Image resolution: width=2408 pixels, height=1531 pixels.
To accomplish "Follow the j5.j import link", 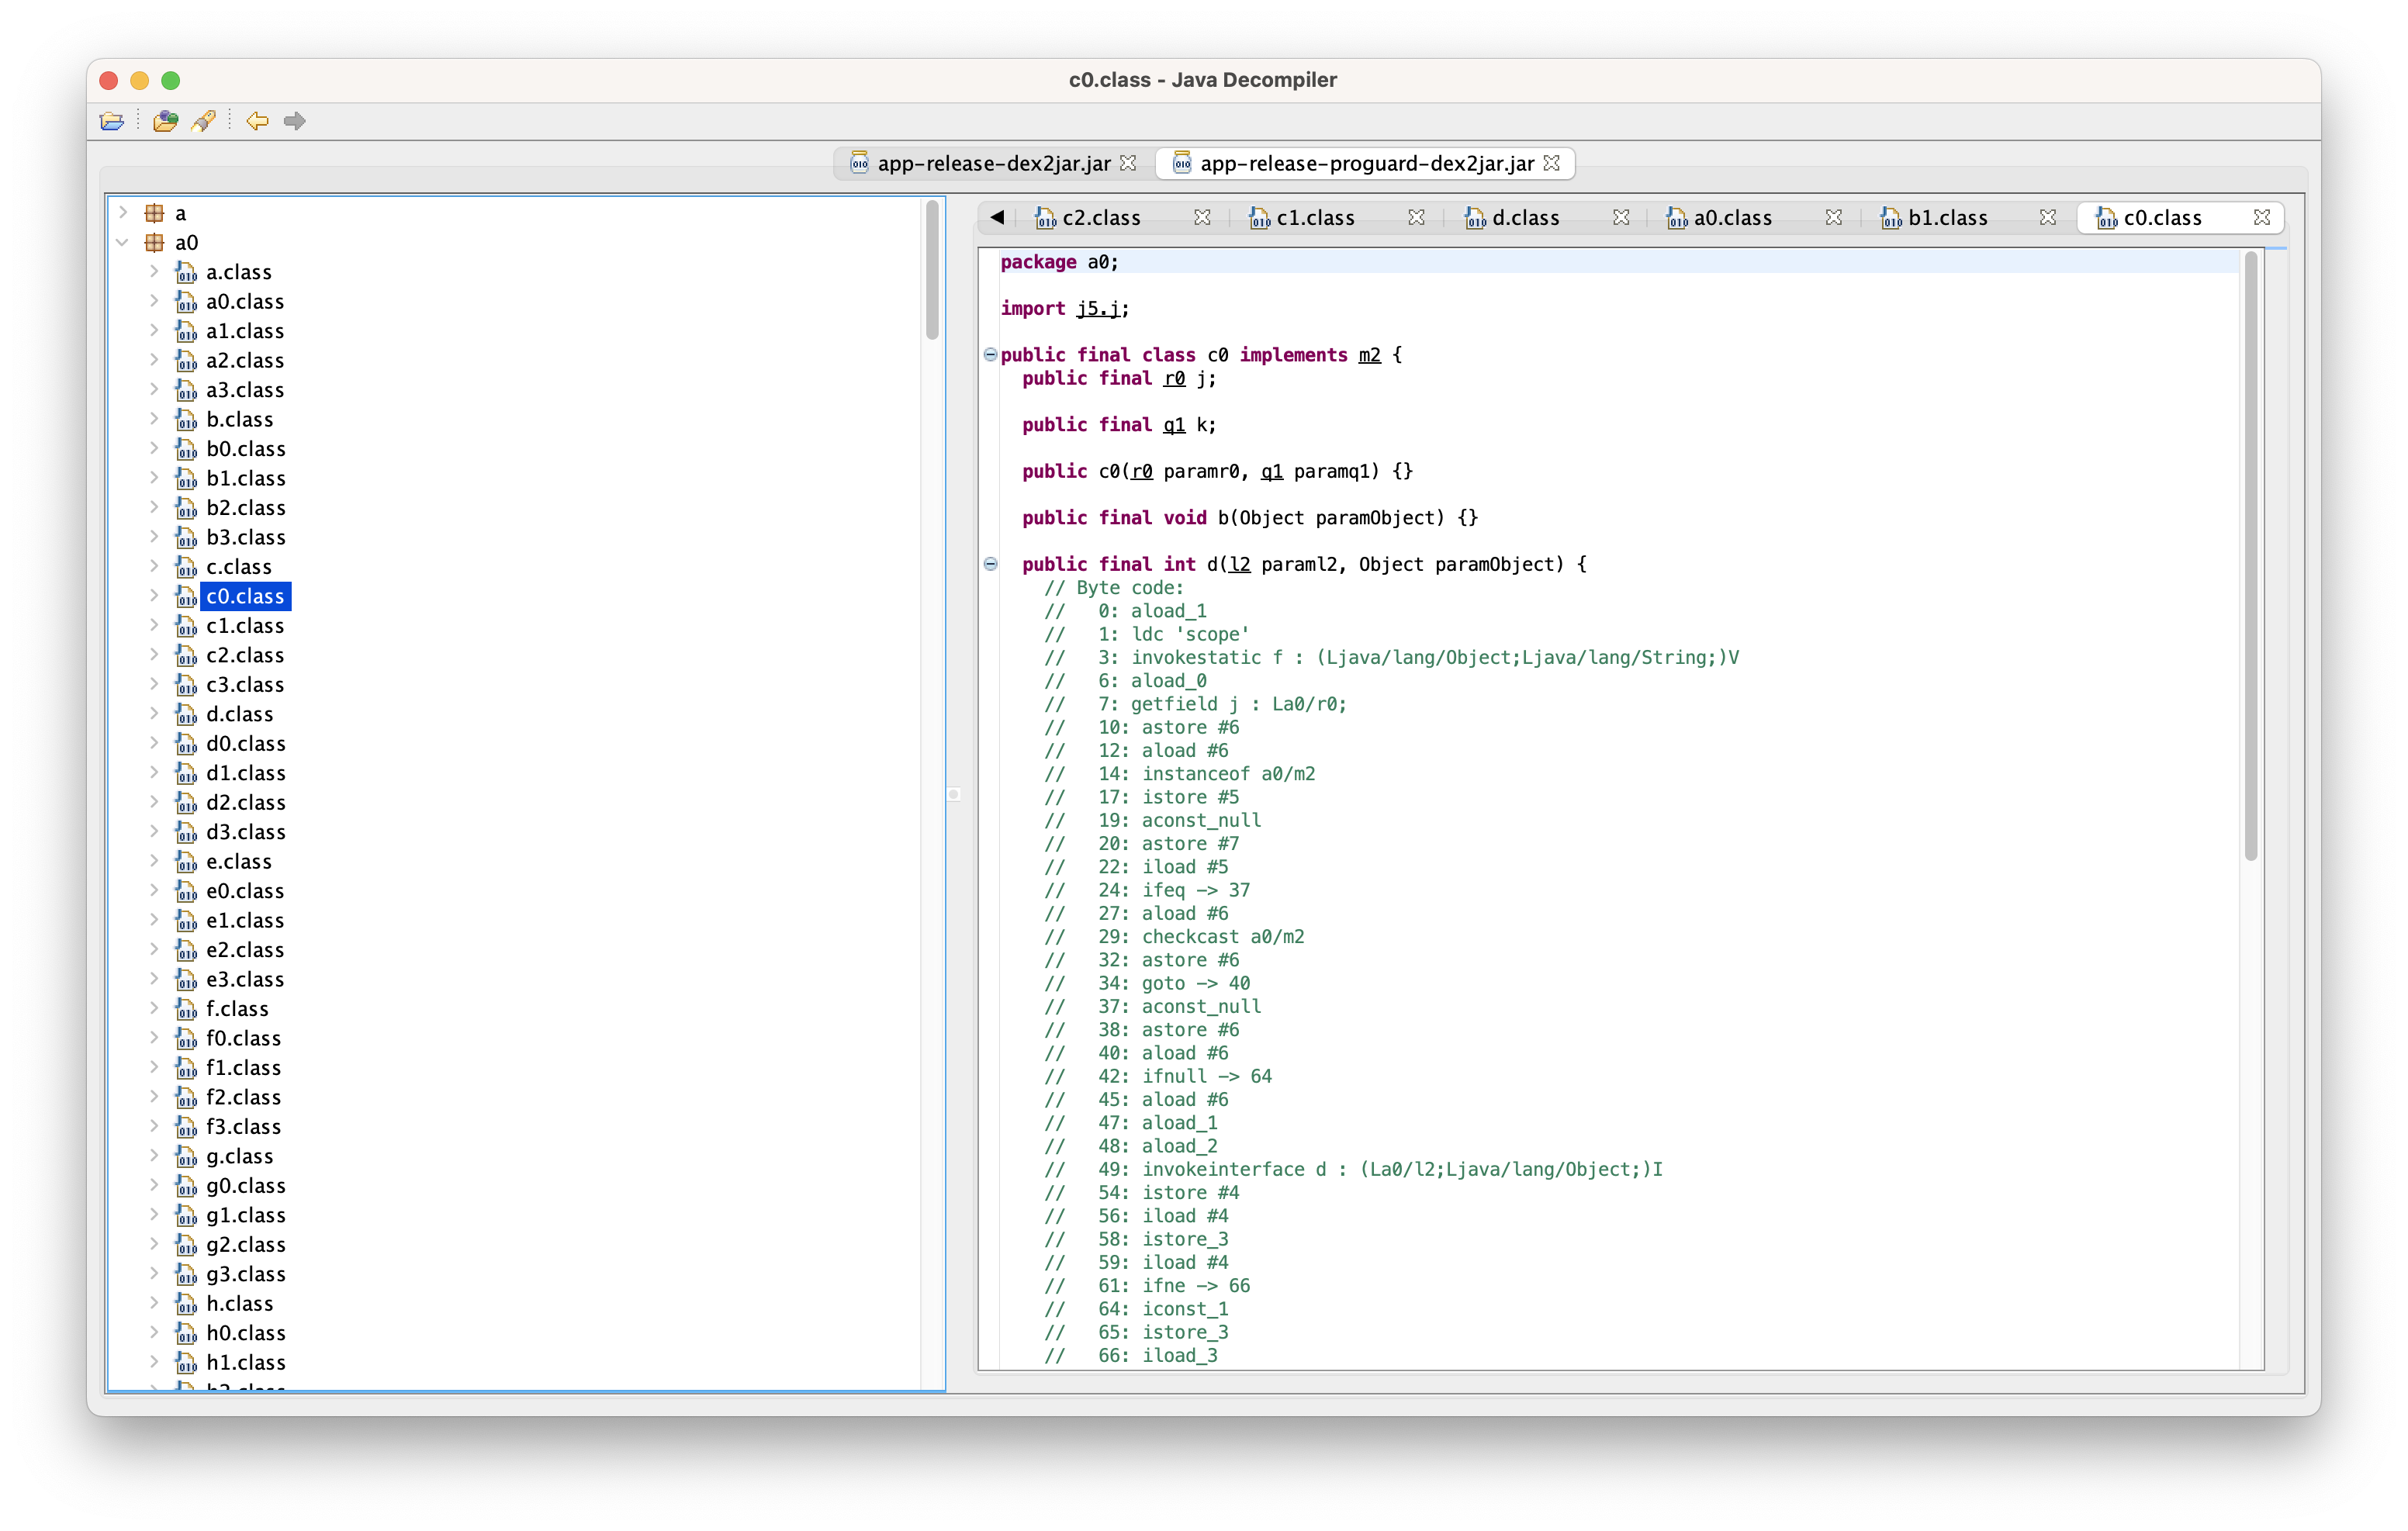I will pos(1098,309).
